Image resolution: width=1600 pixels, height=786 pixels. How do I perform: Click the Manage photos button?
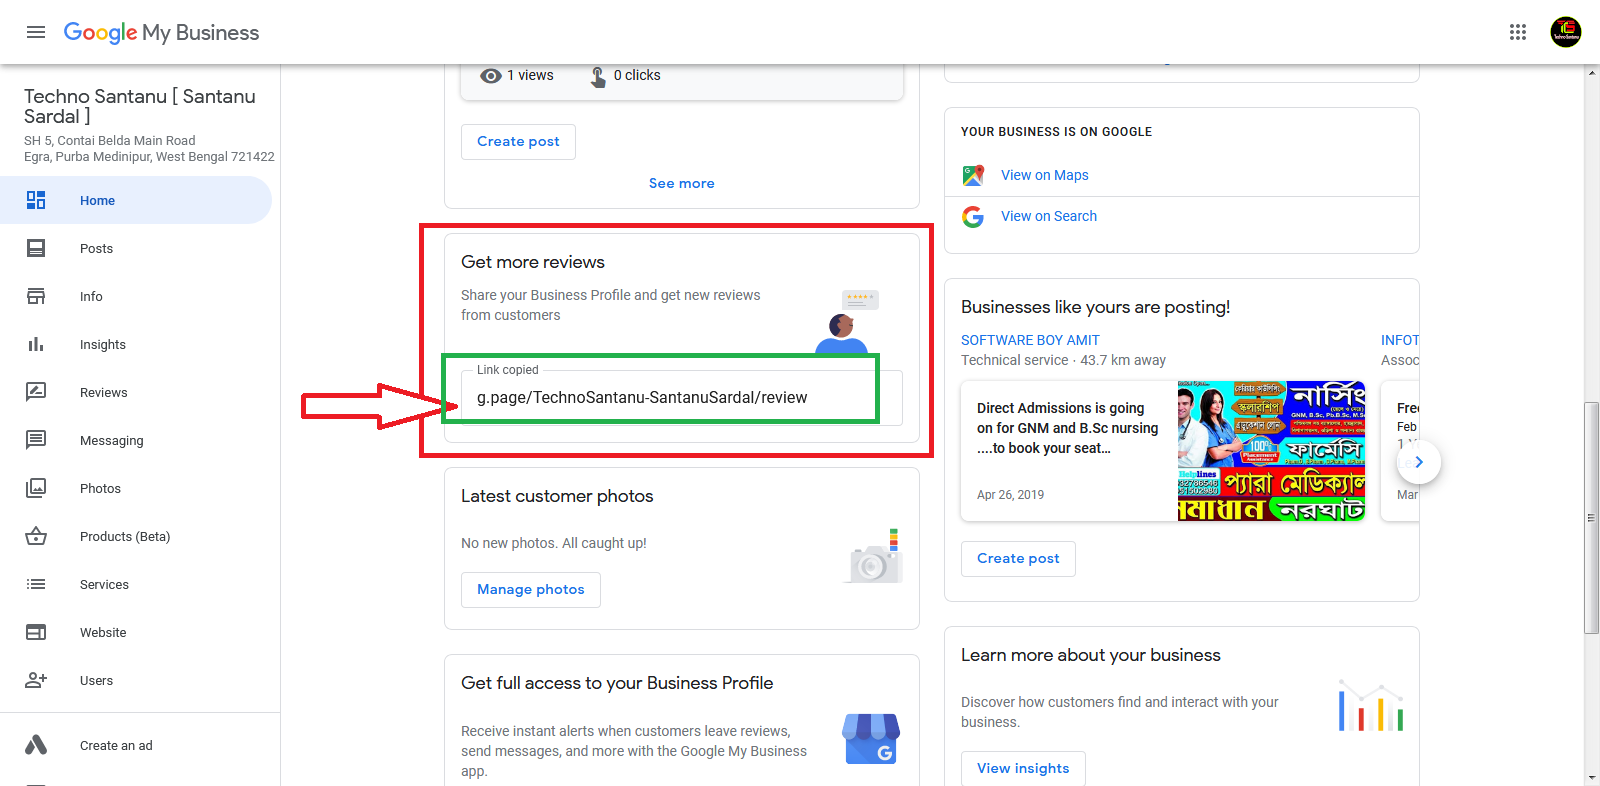530,590
